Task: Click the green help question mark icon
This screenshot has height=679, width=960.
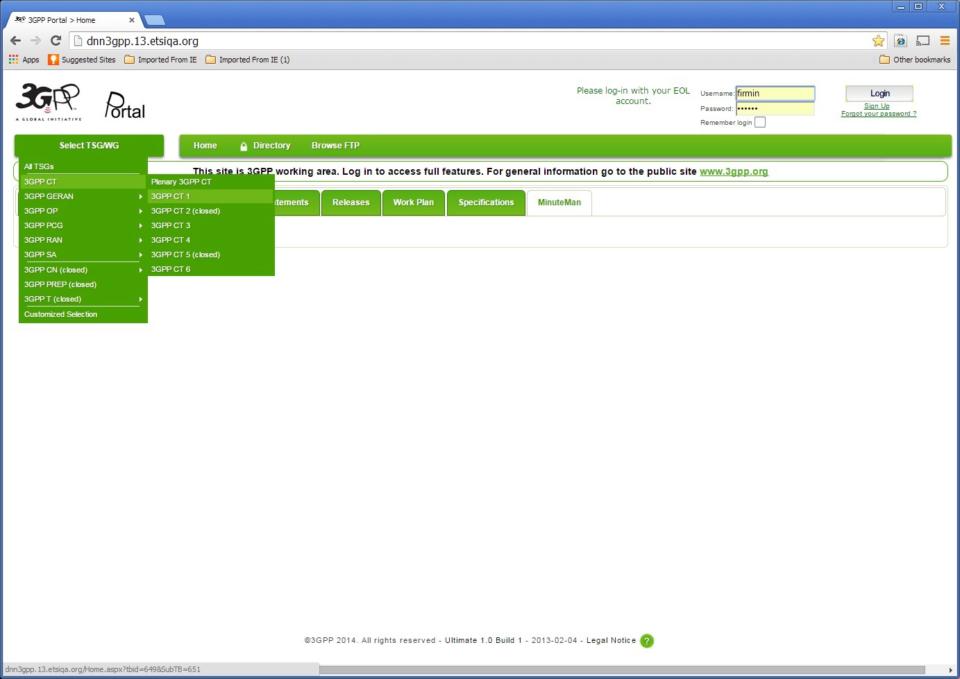Action: (647, 641)
